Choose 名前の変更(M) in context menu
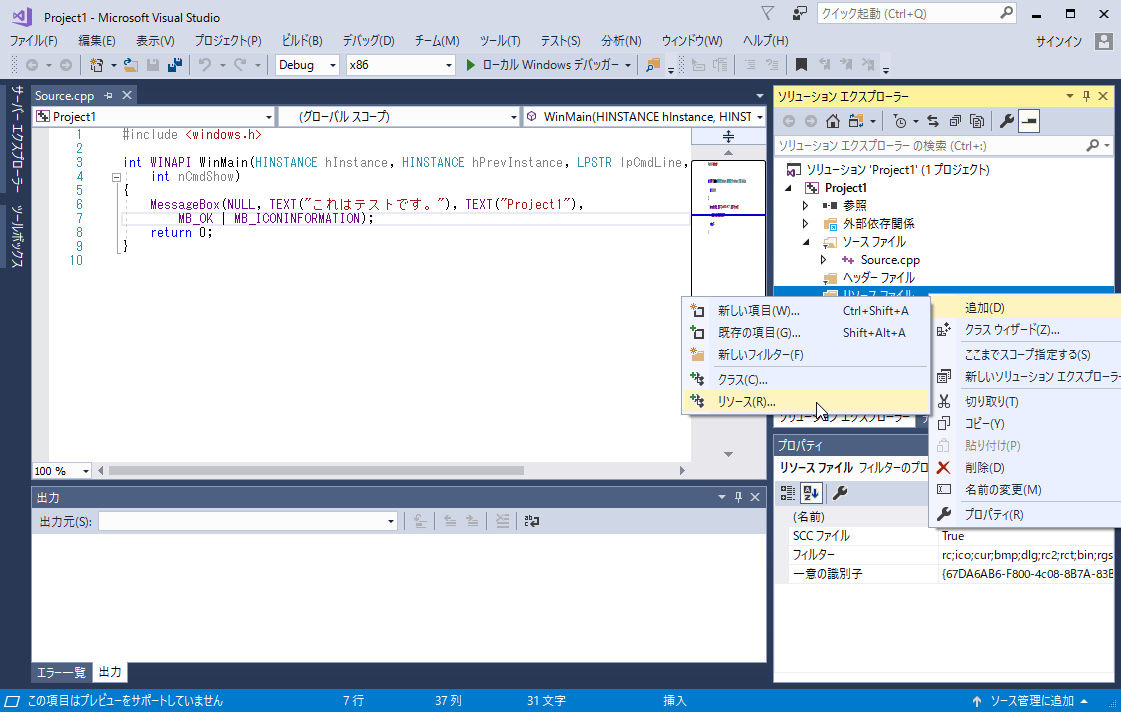1121x712 pixels. click(1026, 490)
